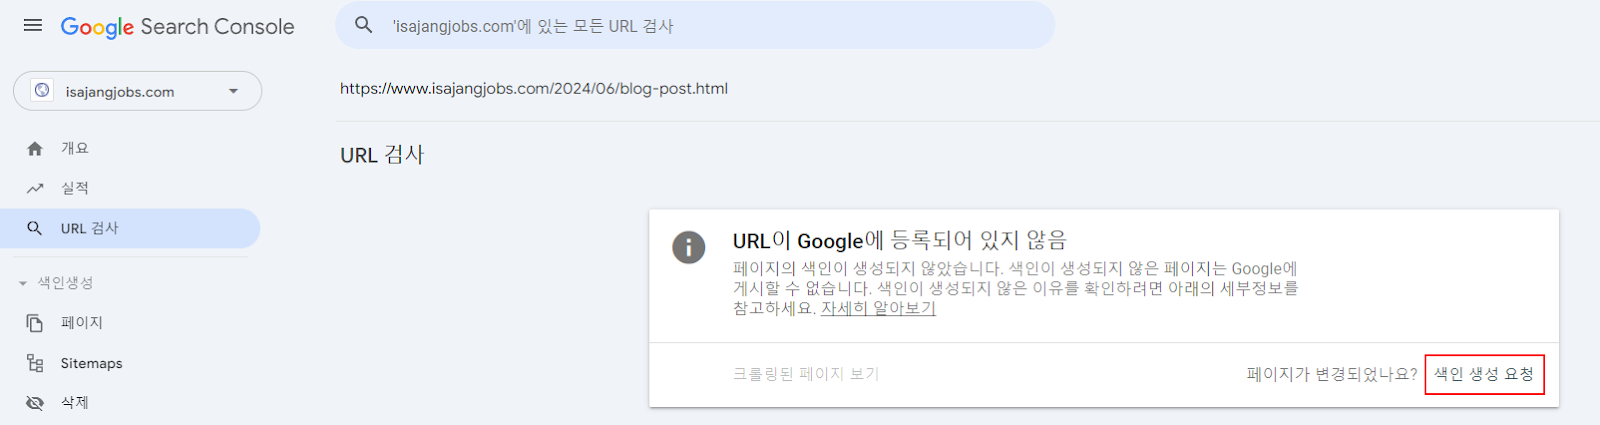Click the Google Search Console logo

[x=178, y=27]
